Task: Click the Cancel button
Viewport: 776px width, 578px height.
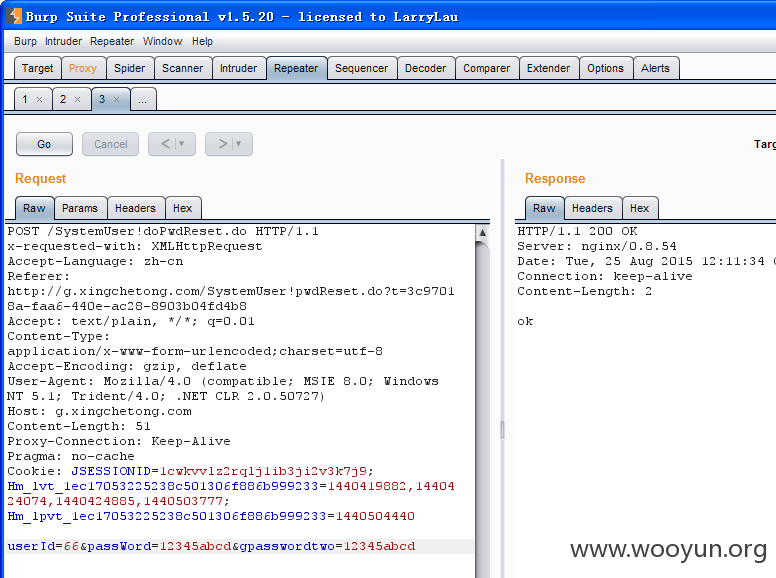Action: tap(110, 144)
